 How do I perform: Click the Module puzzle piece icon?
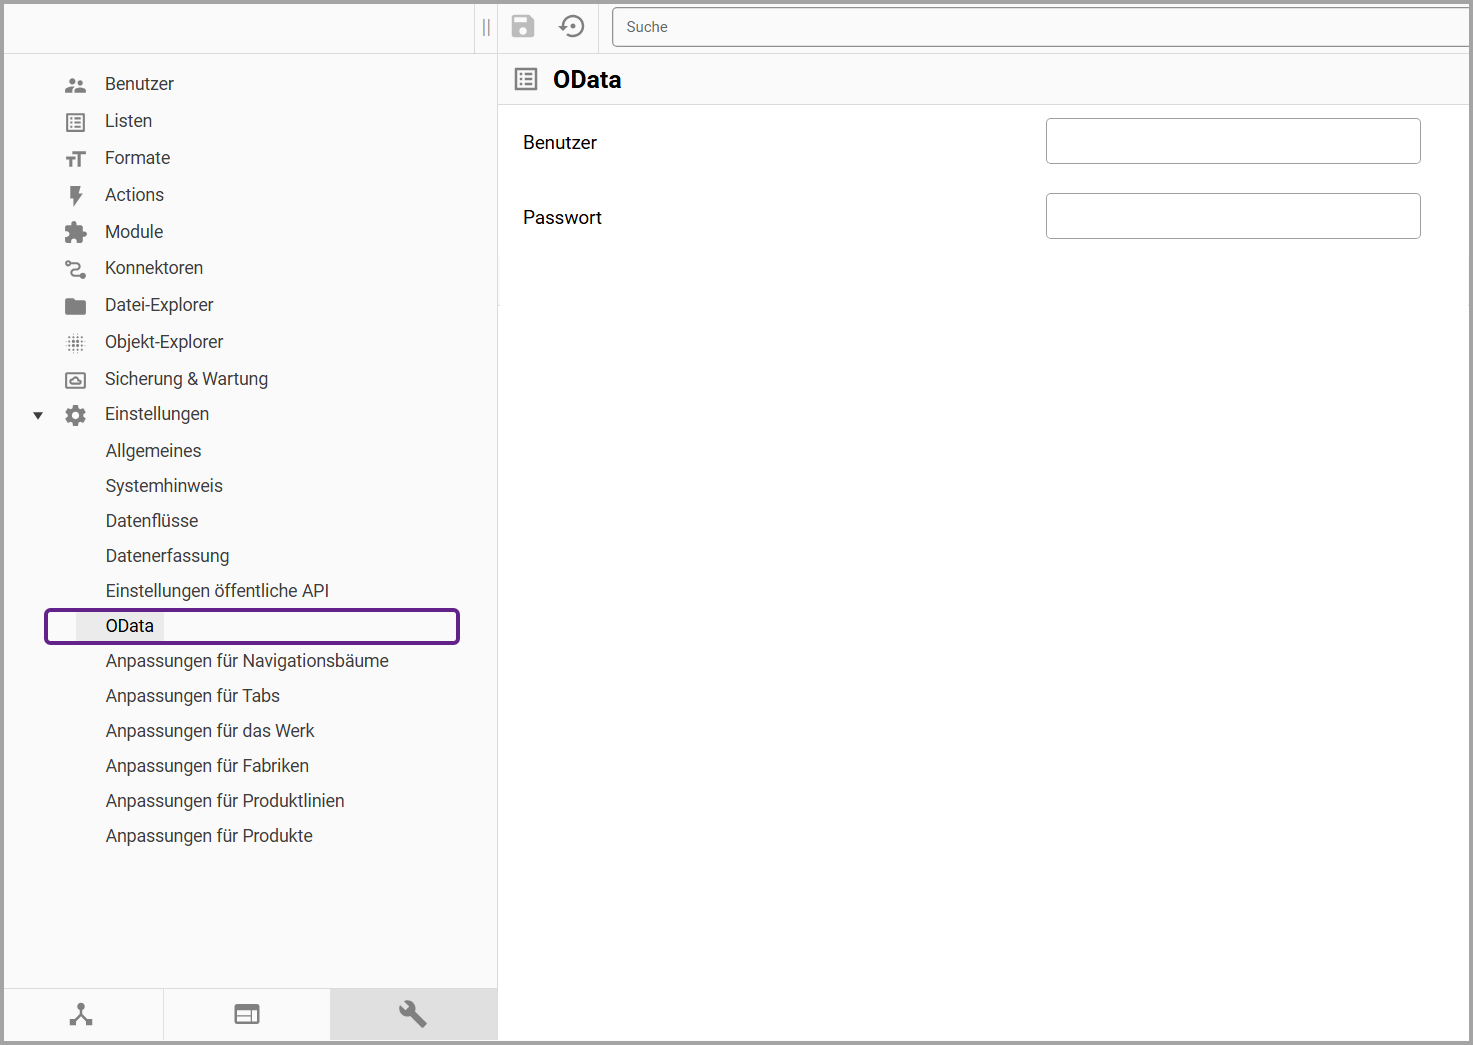tap(76, 233)
